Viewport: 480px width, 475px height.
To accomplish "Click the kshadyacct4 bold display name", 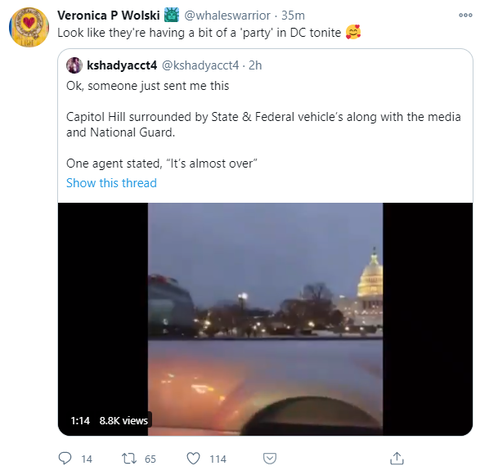I will pos(122,65).
